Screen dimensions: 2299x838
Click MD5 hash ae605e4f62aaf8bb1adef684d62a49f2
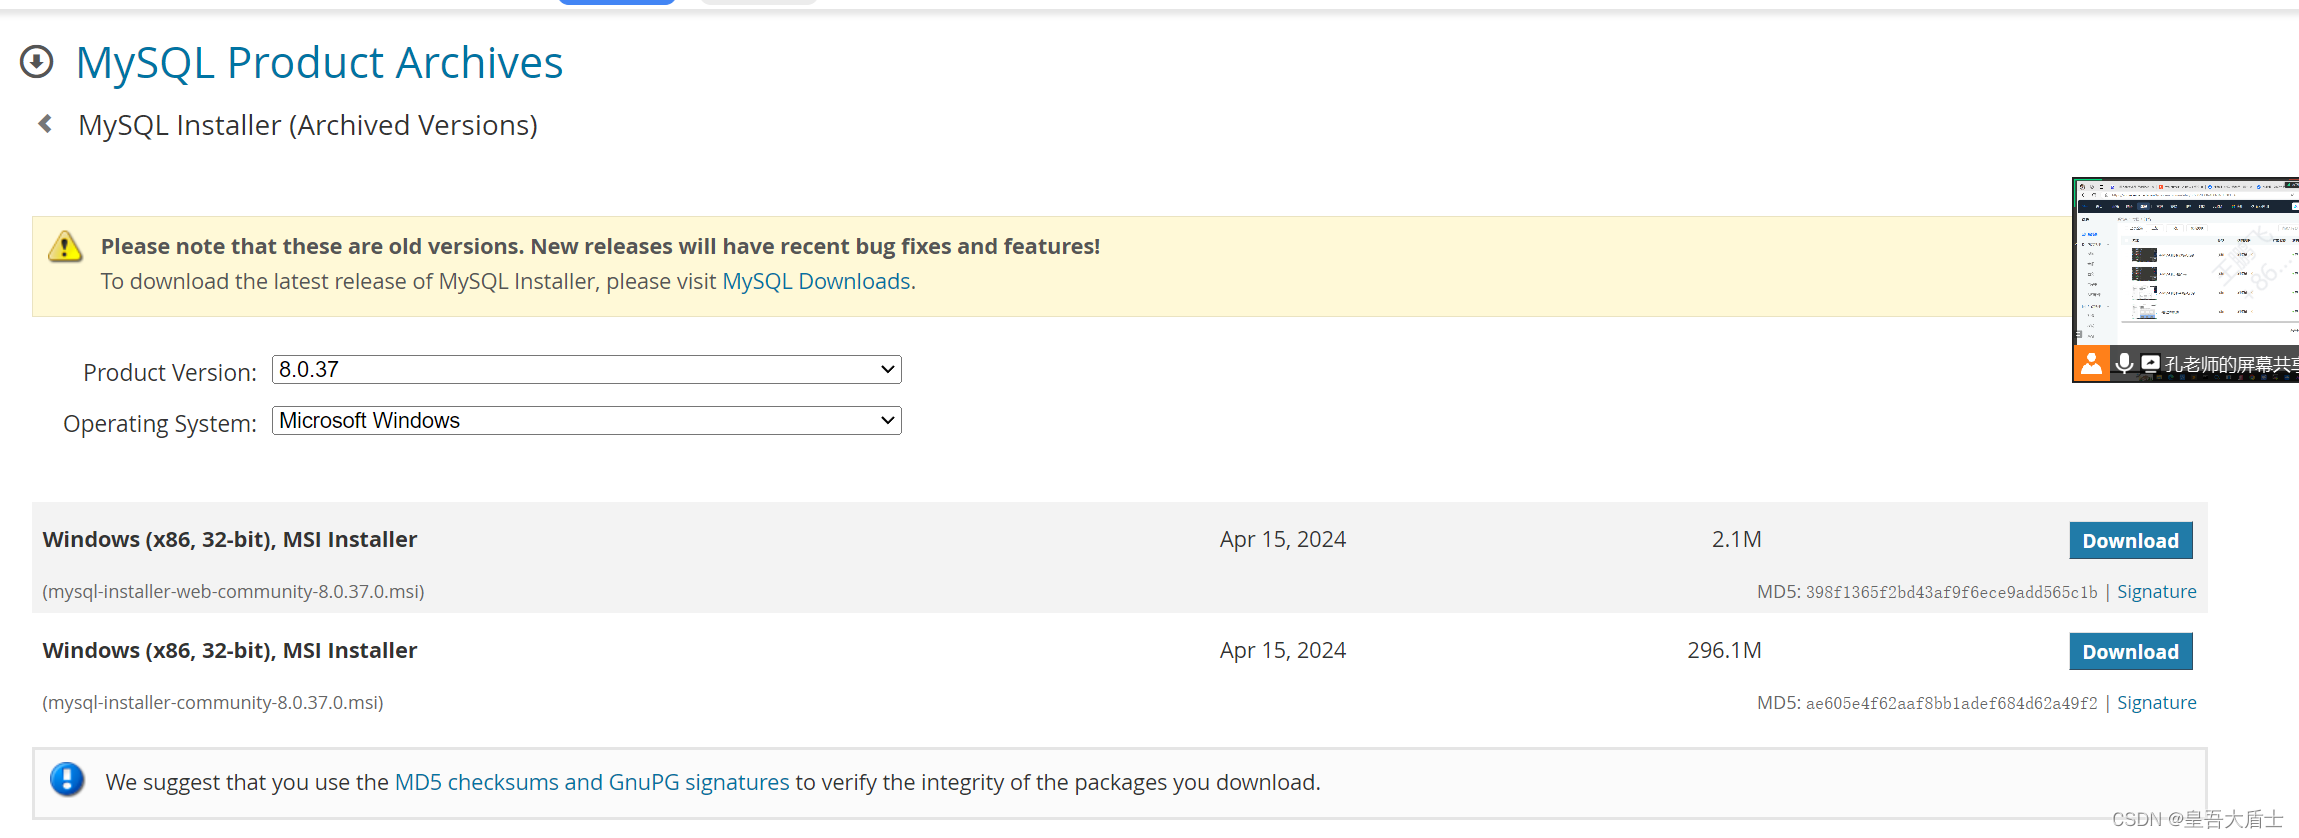pos(1951,703)
